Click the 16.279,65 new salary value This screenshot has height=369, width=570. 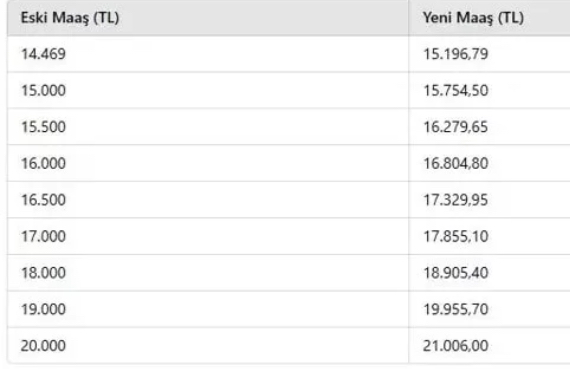[455, 127]
